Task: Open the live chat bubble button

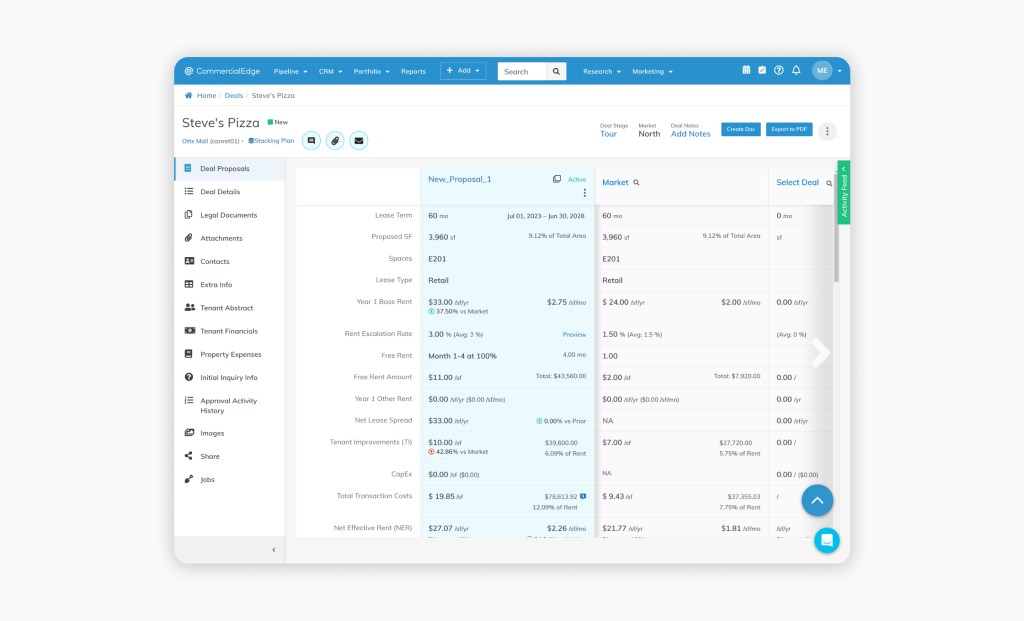Action: coord(827,540)
